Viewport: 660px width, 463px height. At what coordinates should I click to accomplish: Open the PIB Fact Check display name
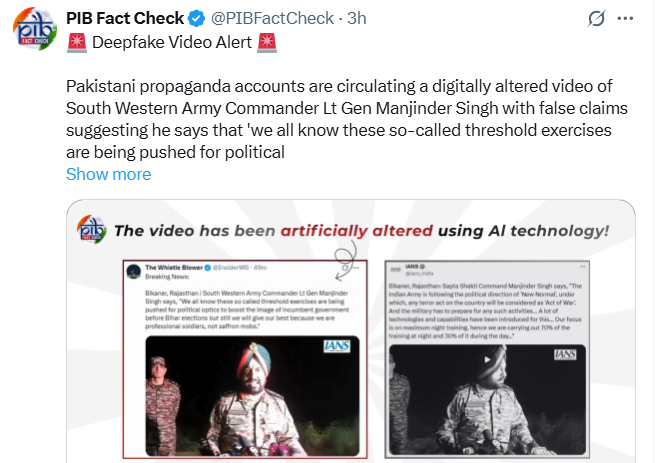[125, 18]
